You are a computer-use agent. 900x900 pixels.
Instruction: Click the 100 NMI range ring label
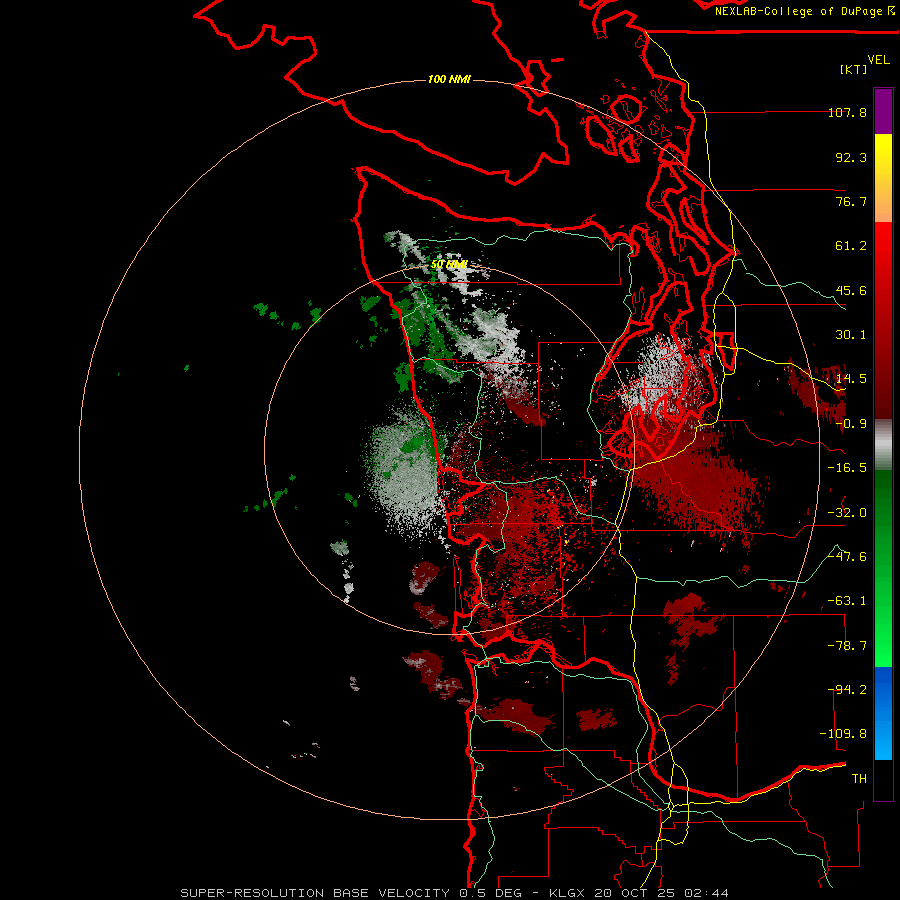[x=449, y=79]
